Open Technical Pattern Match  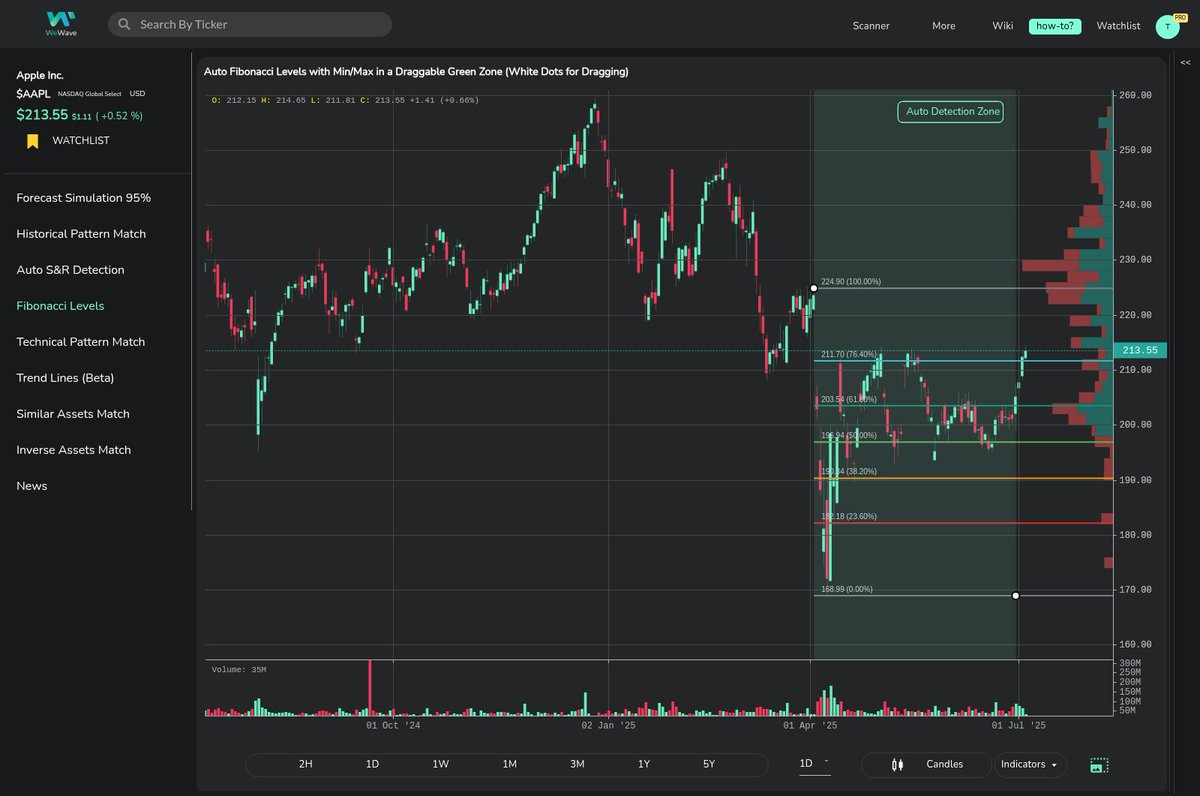tap(81, 342)
